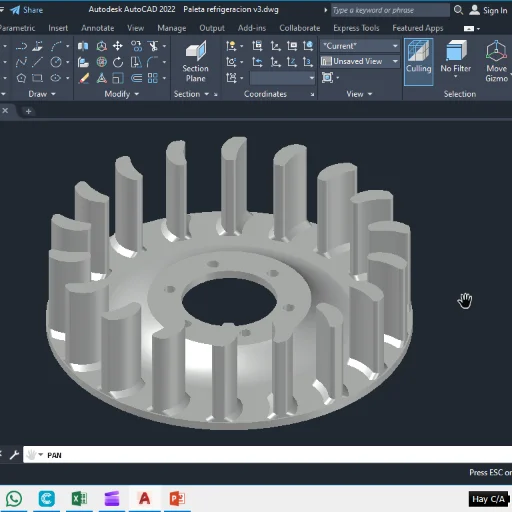The height and width of the screenshot is (512, 512).
Task: Open the Array tool dropdown arrow
Action: [x=164, y=78]
